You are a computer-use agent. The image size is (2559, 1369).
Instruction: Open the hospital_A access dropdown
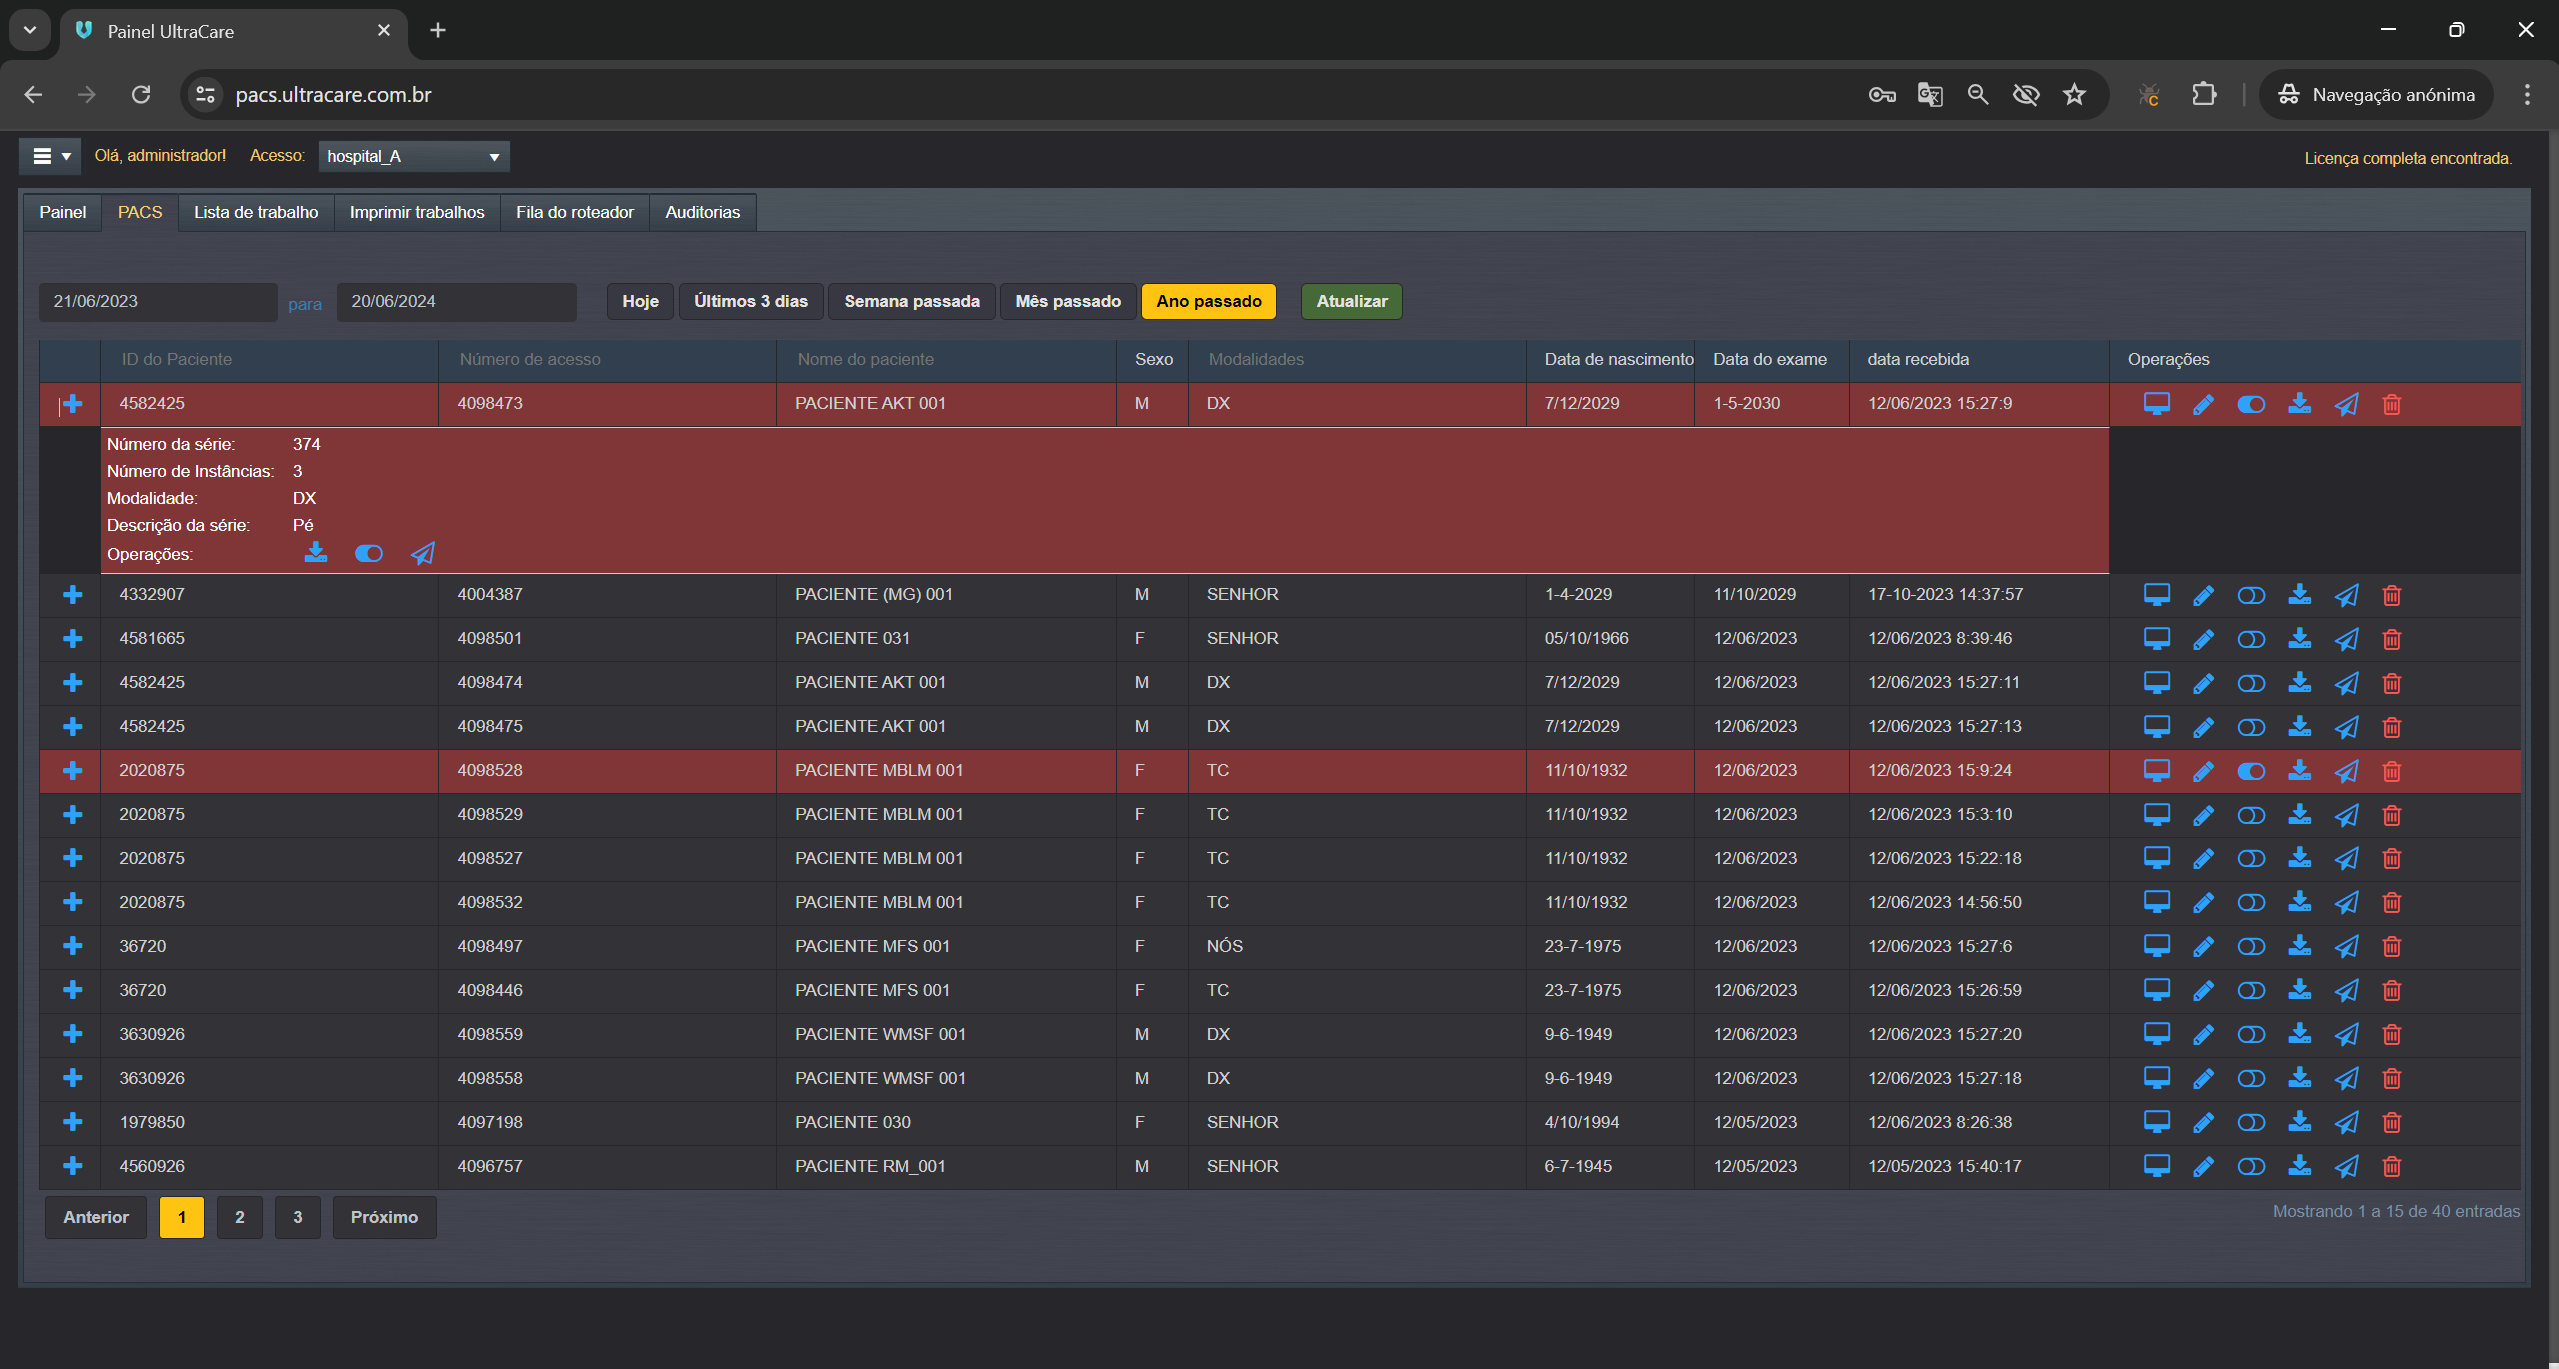413,156
